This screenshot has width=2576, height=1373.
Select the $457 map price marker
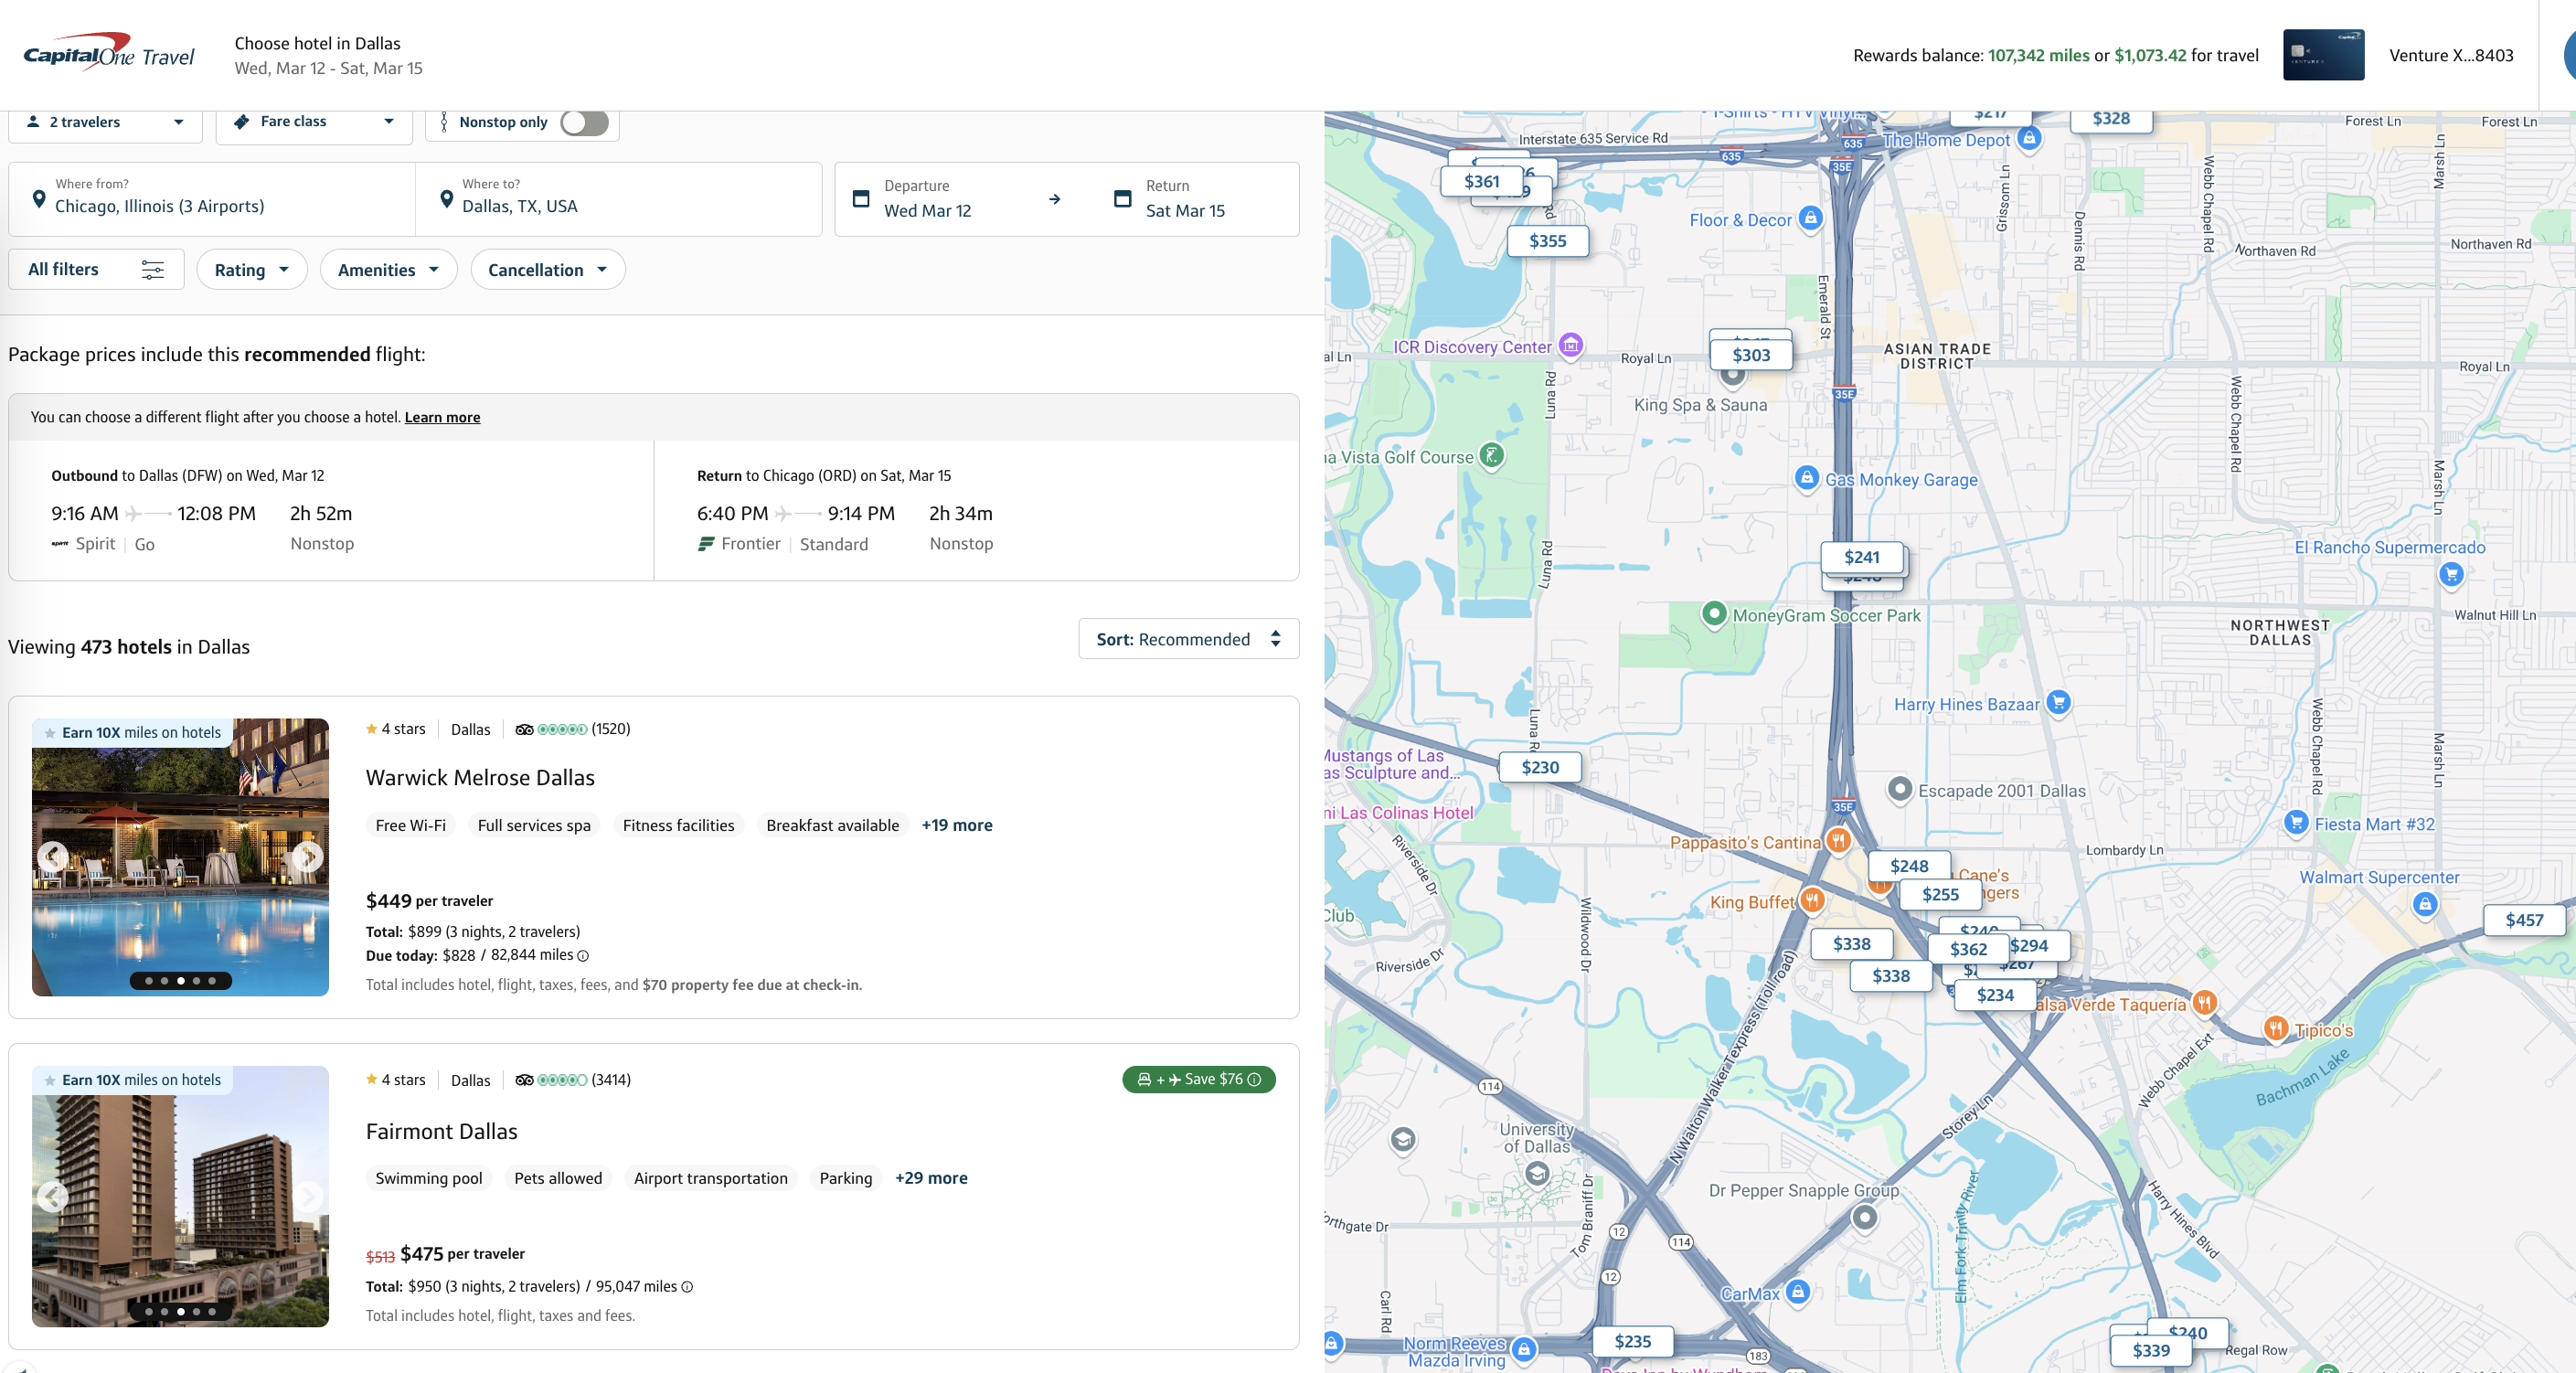point(2523,920)
